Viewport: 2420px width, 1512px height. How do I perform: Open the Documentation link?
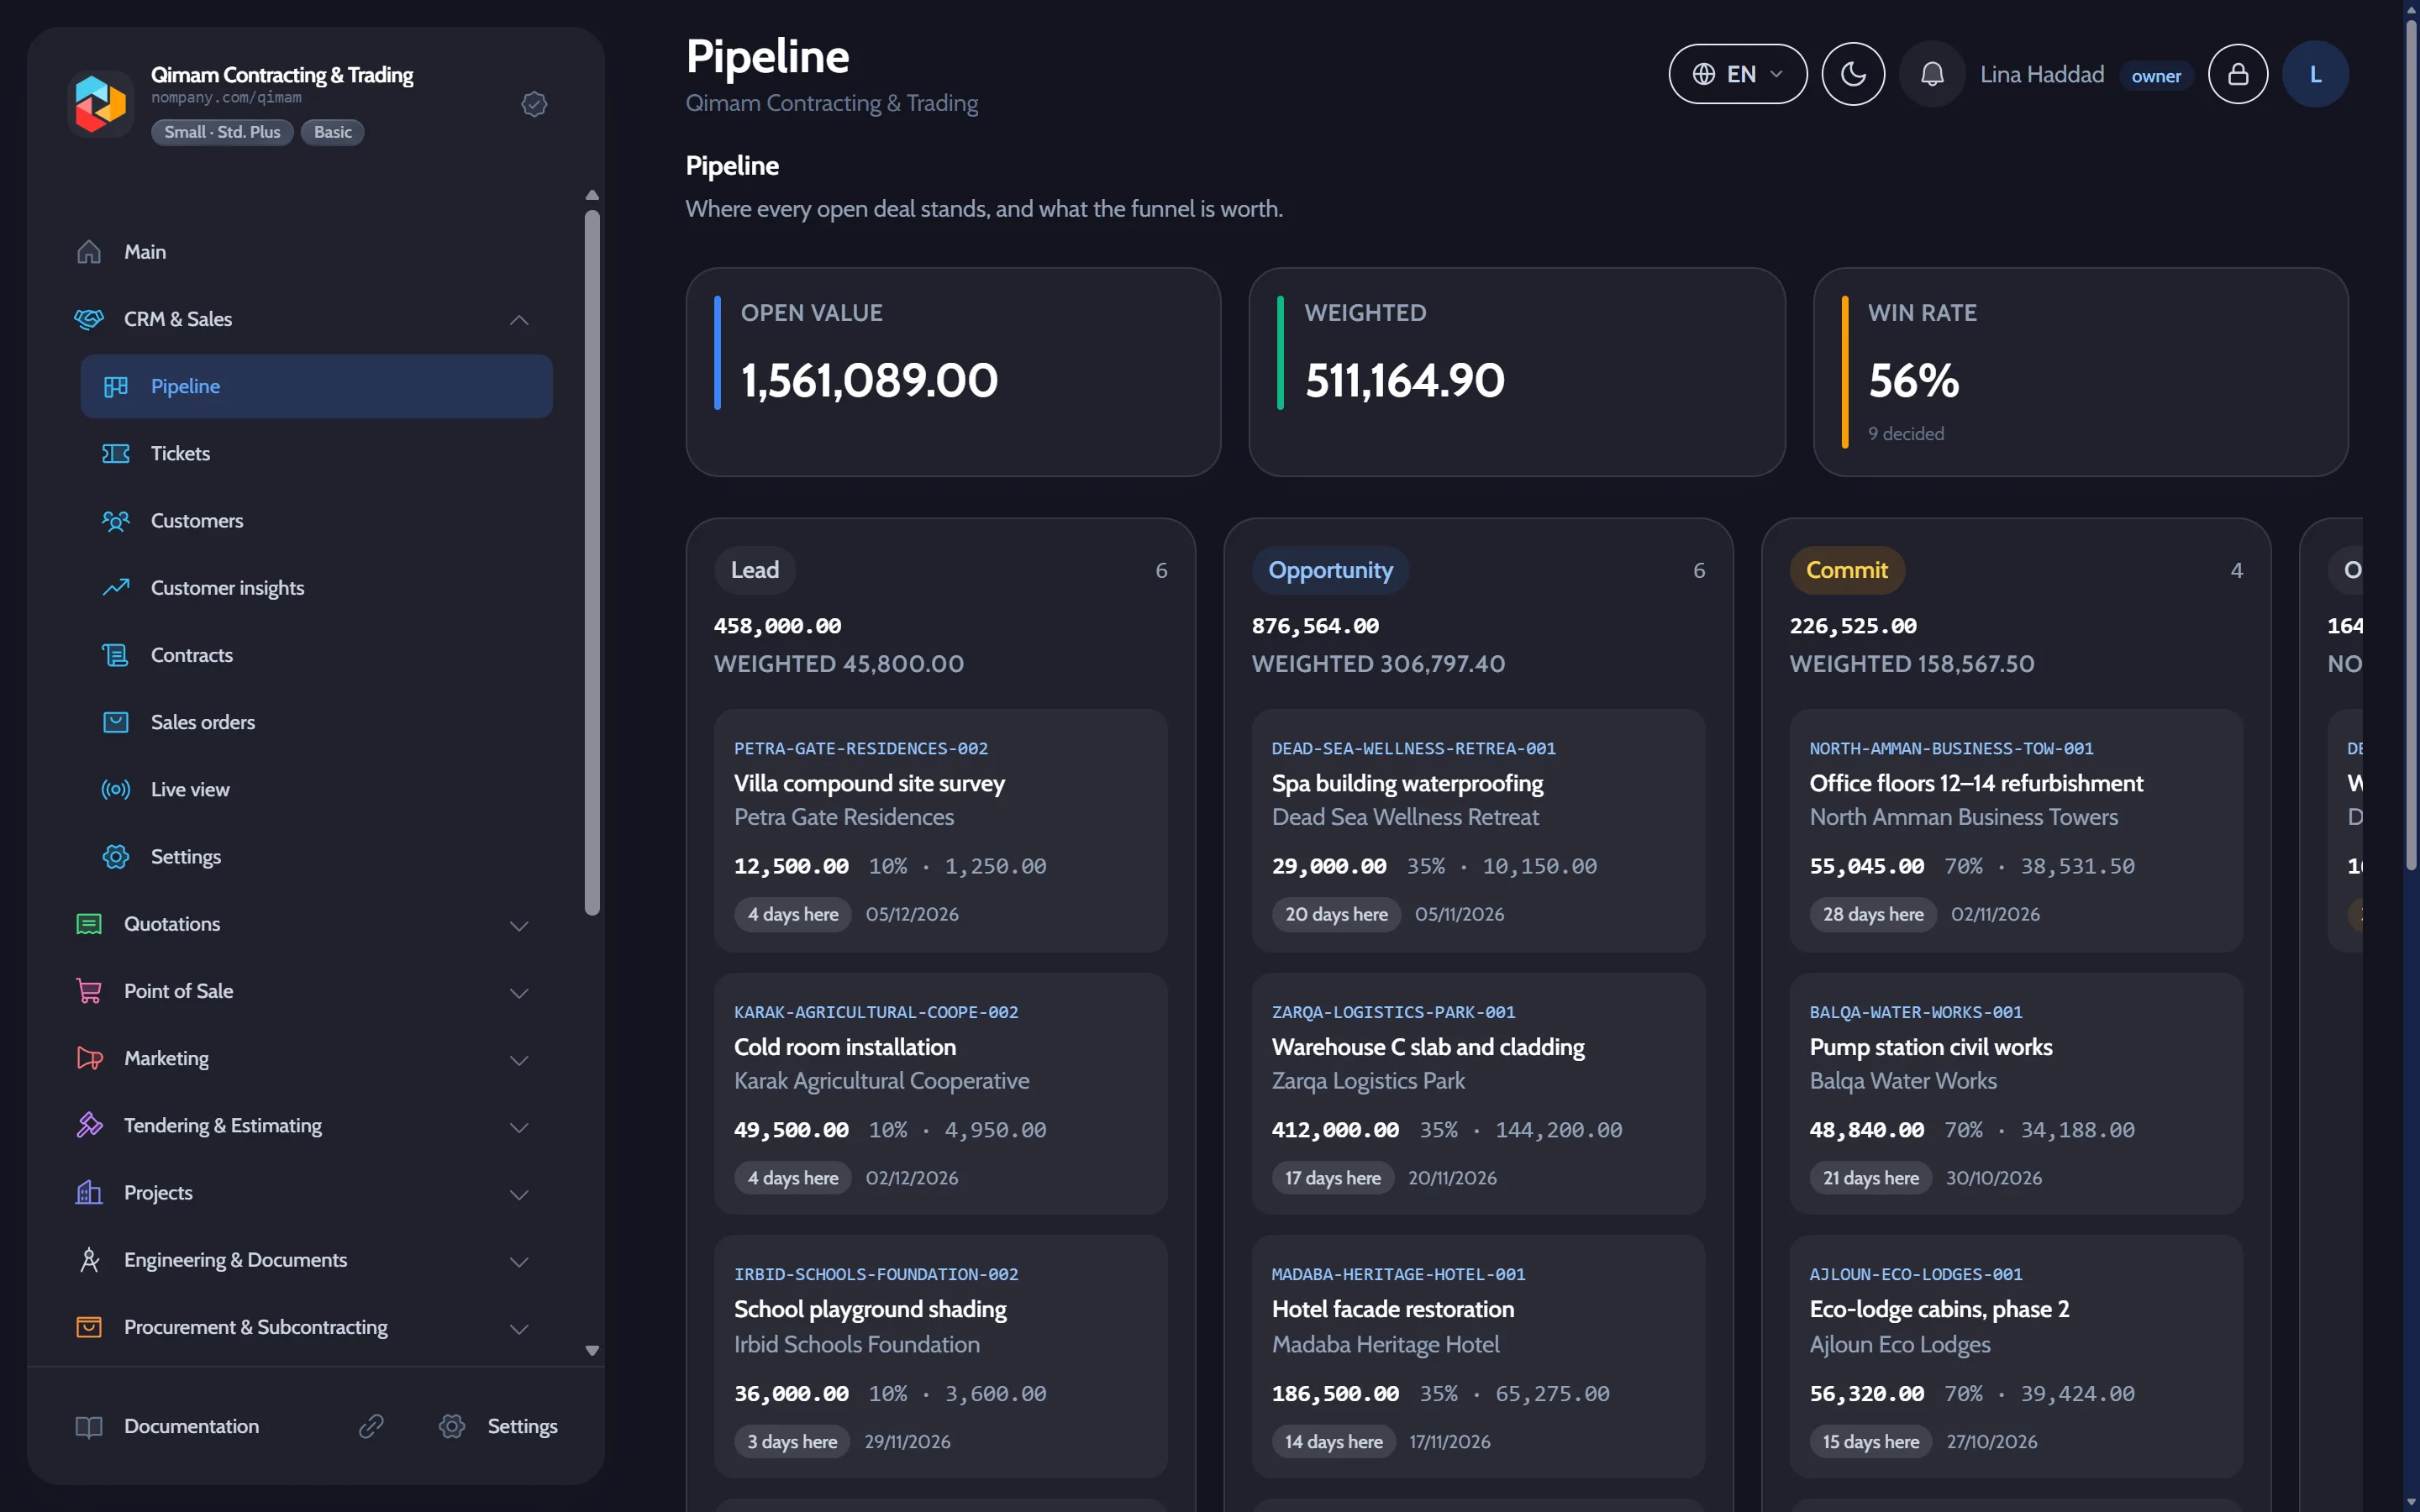click(168, 1427)
